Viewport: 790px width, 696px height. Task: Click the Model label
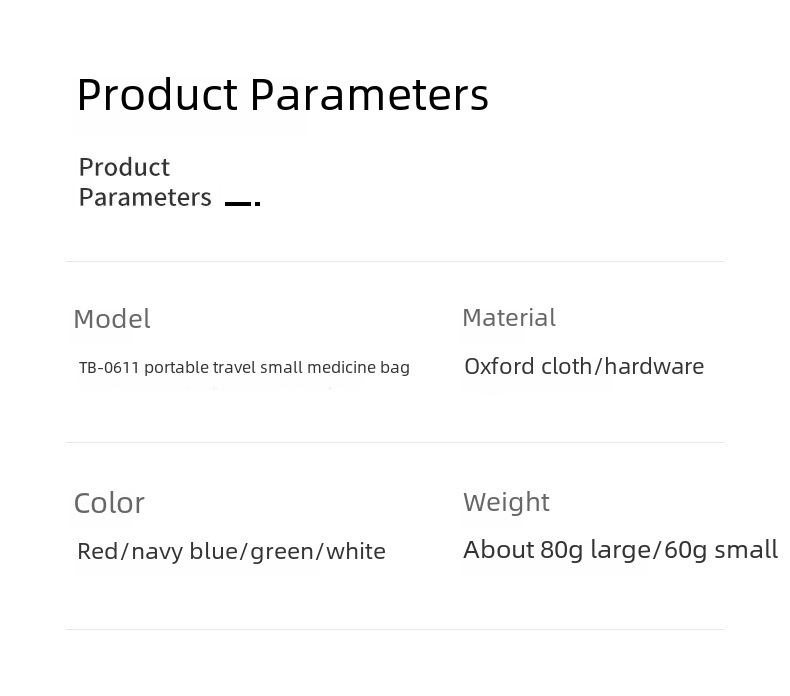point(112,319)
